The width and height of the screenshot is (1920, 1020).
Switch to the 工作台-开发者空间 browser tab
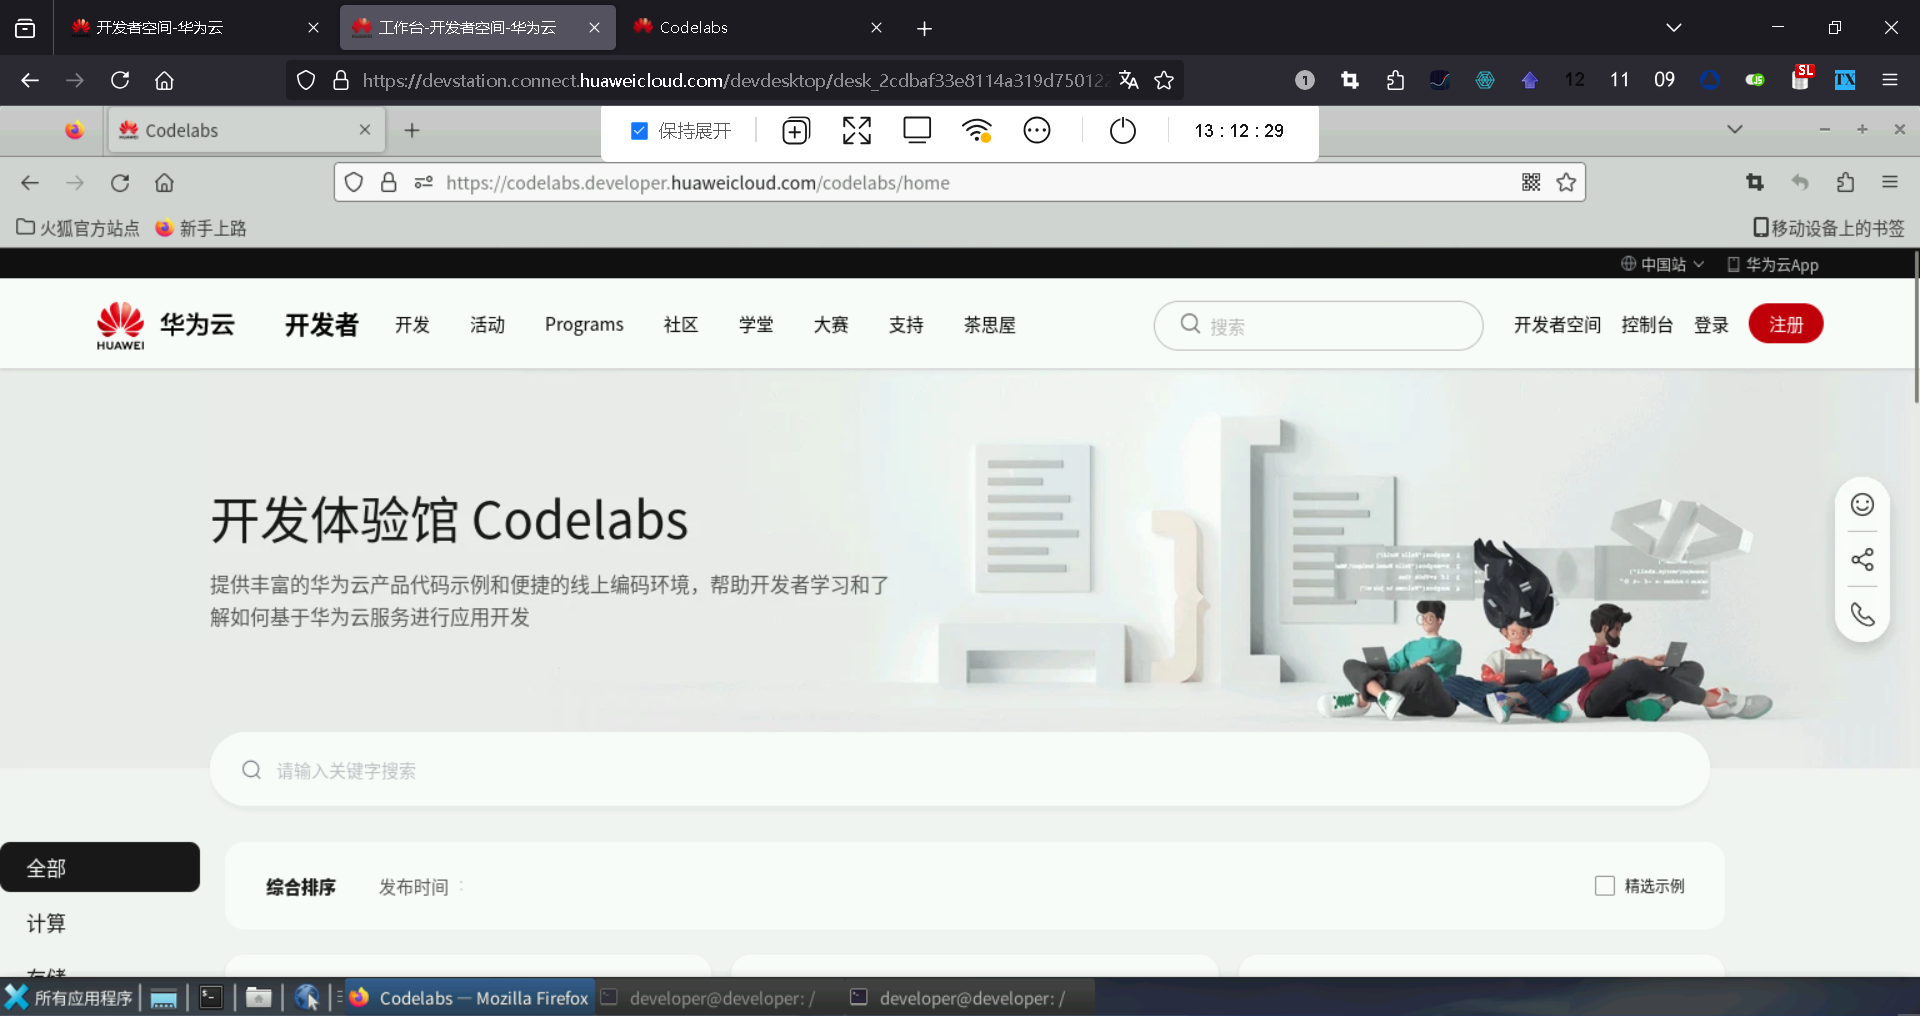[465, 27]
